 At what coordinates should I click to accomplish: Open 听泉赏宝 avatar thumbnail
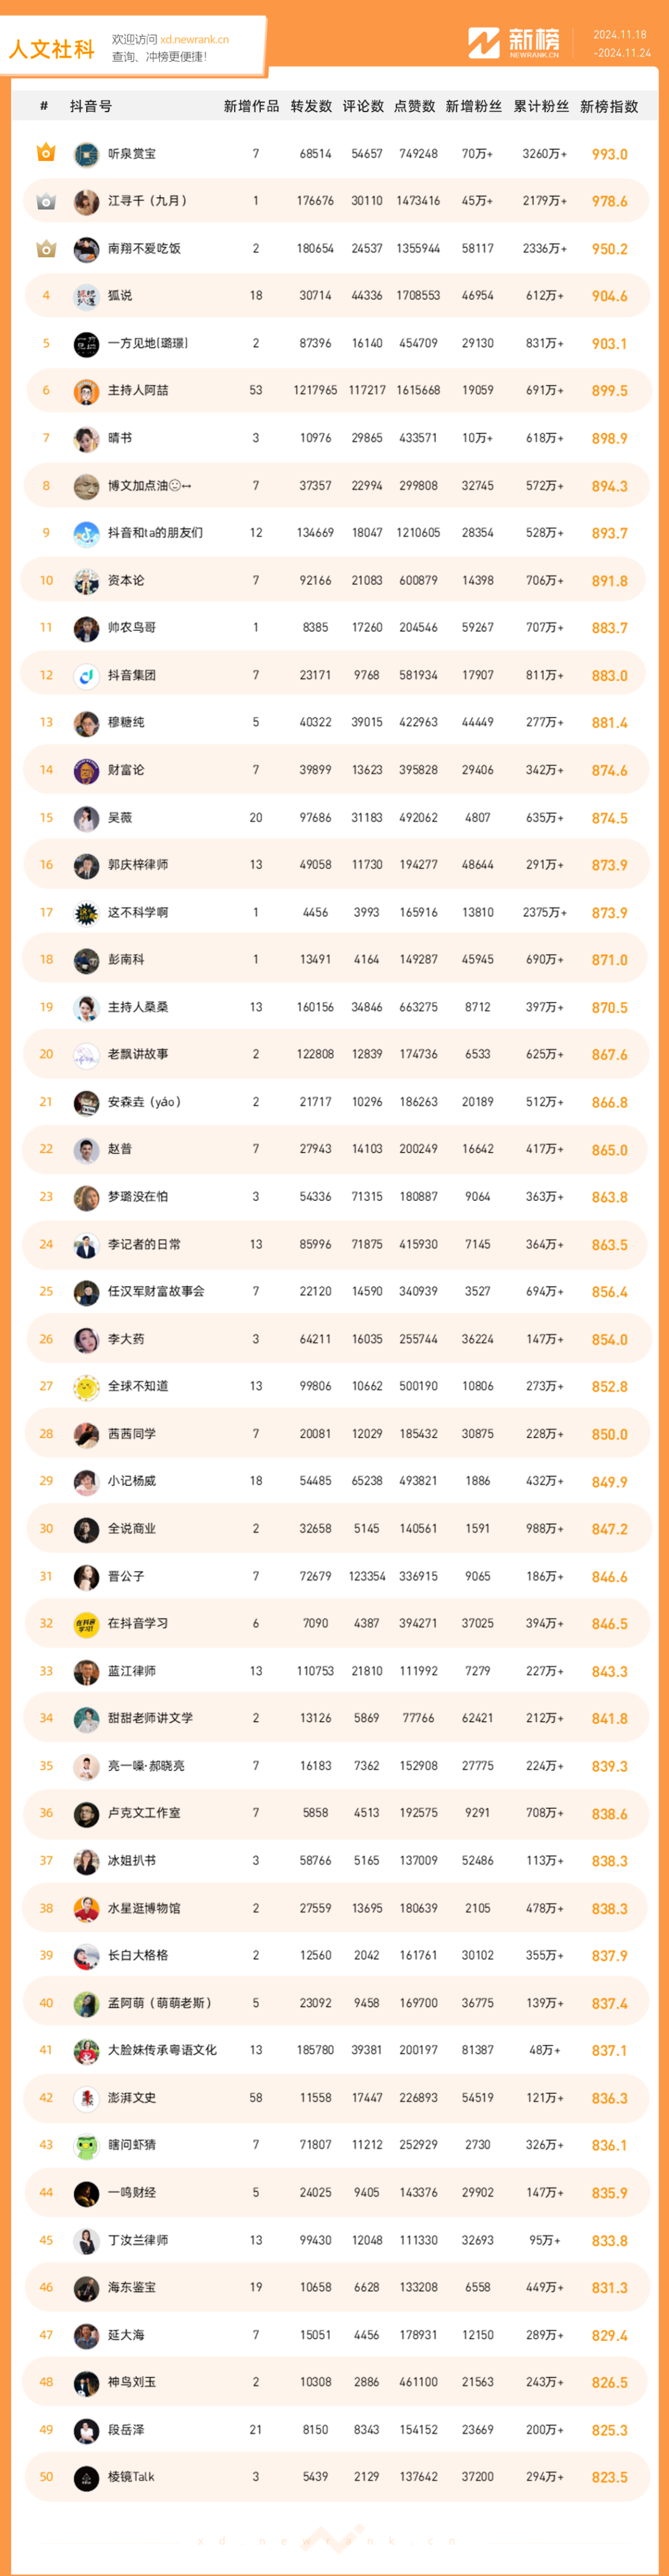86,154
